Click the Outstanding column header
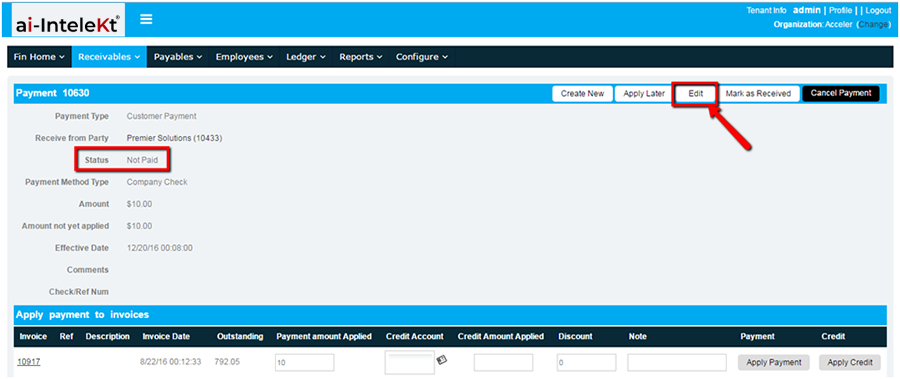 point(240,337)
